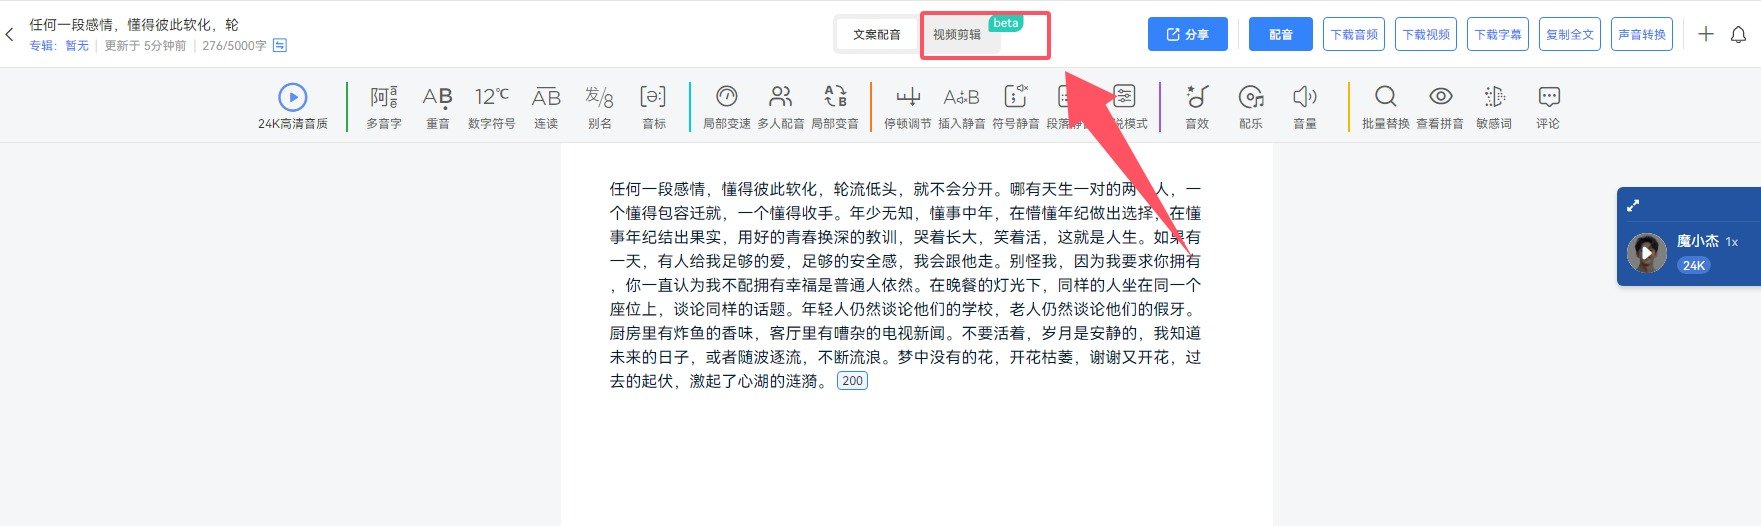
Task: Click the 1x speed next to 魔小杰
Action: 1732,242
